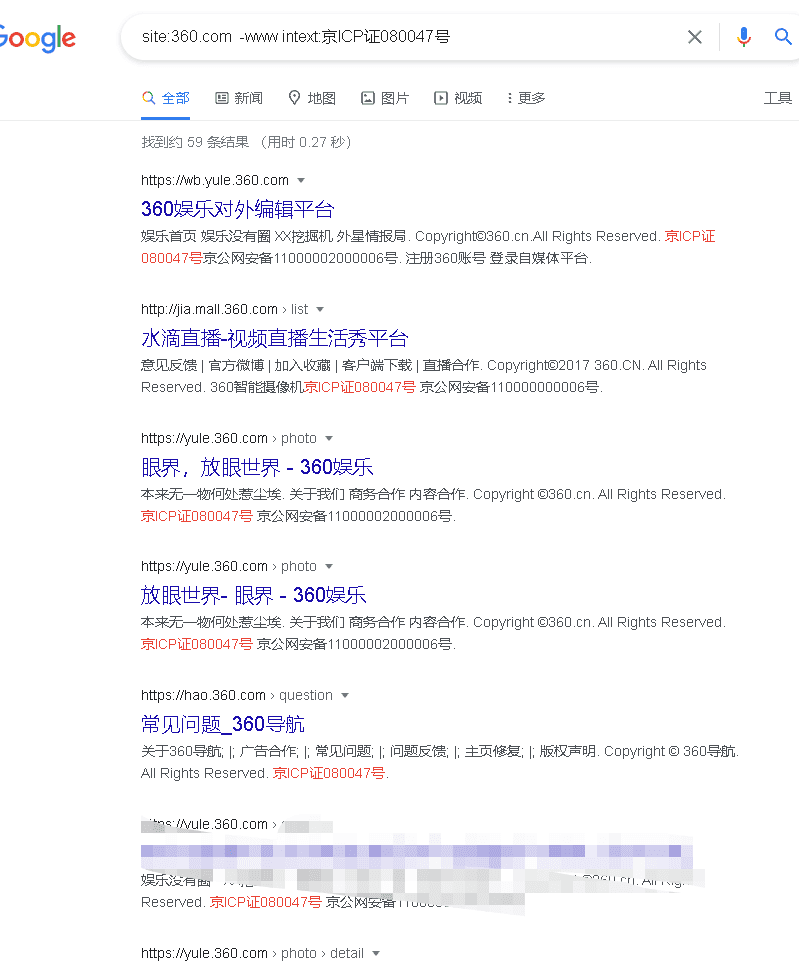The image size is (799, 962).
Task: Expand dropdown arrow for 放眼世界- 眼界 result URL
Action: coord(329,566)
